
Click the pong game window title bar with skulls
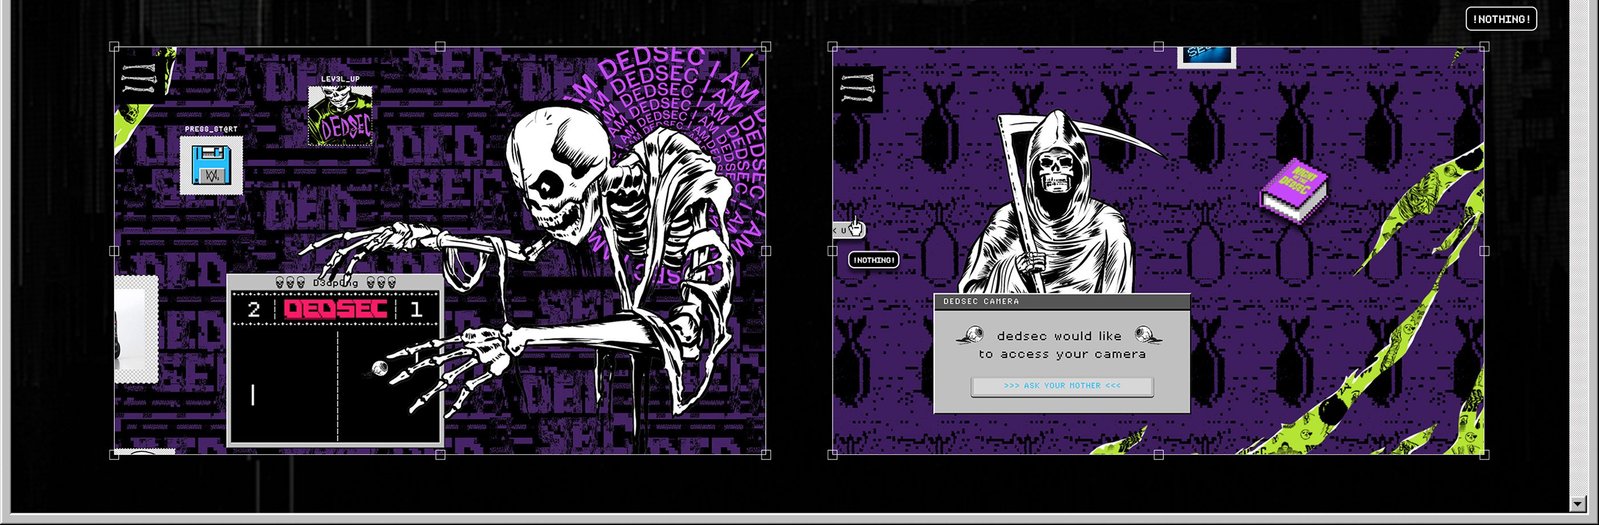[334, 283]
